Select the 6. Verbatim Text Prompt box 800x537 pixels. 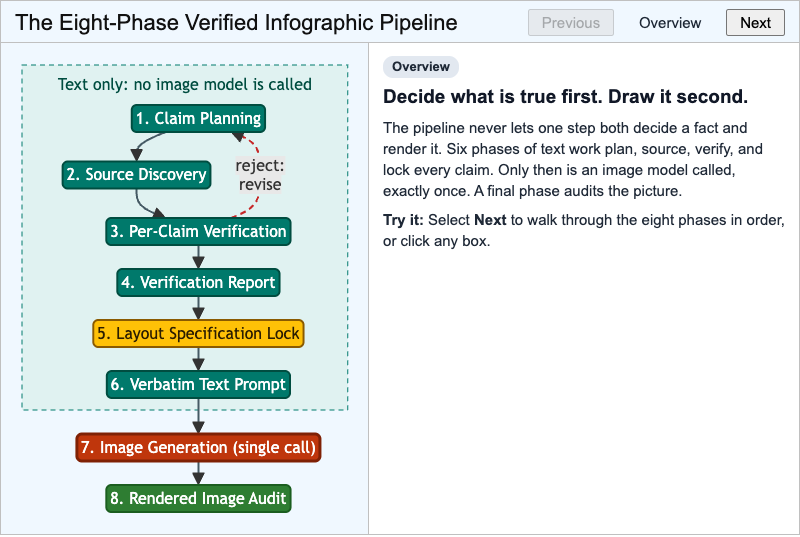click(198, 385)
